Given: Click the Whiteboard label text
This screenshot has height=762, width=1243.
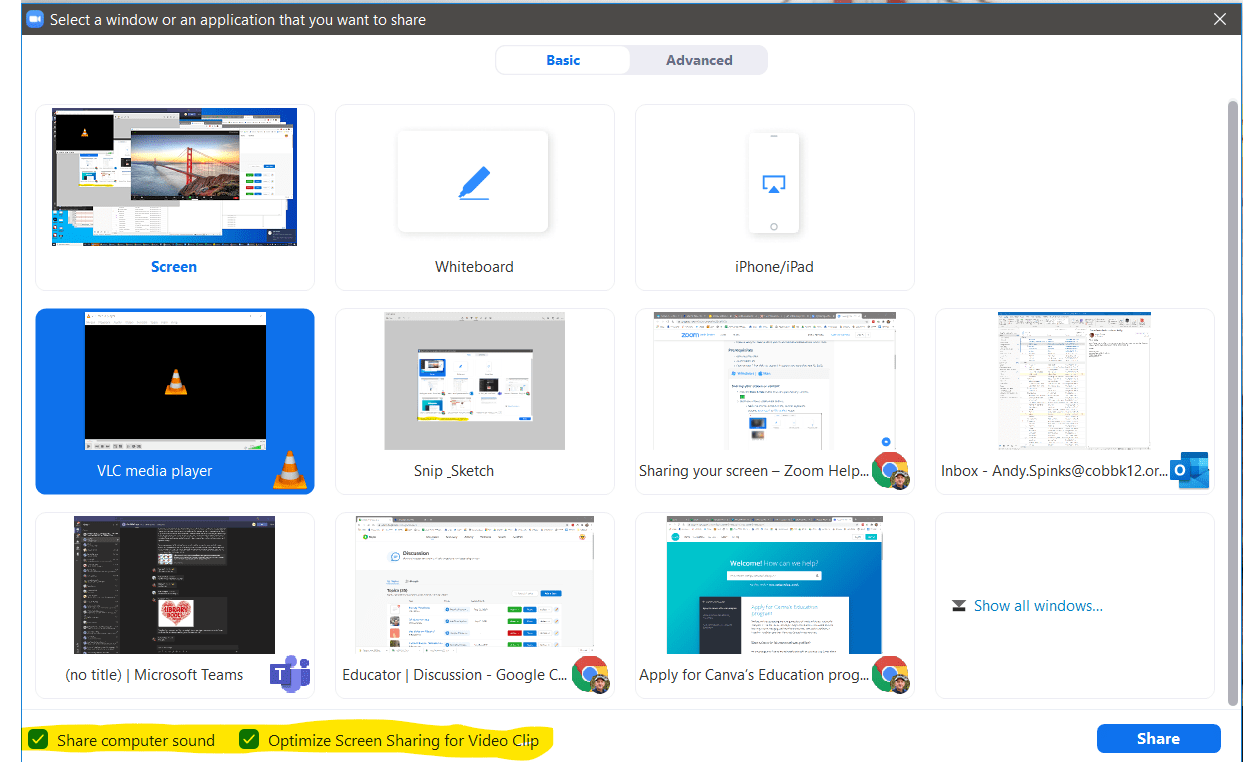Looking at the screenshot, I should pyautogui.click(x=474, y=267).
